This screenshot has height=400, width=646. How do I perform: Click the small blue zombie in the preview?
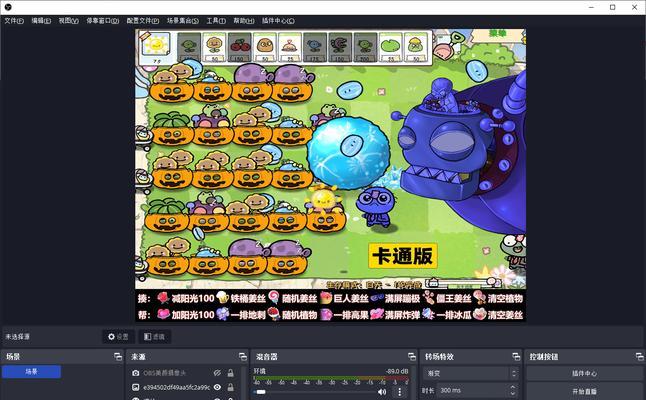point(376,207)
